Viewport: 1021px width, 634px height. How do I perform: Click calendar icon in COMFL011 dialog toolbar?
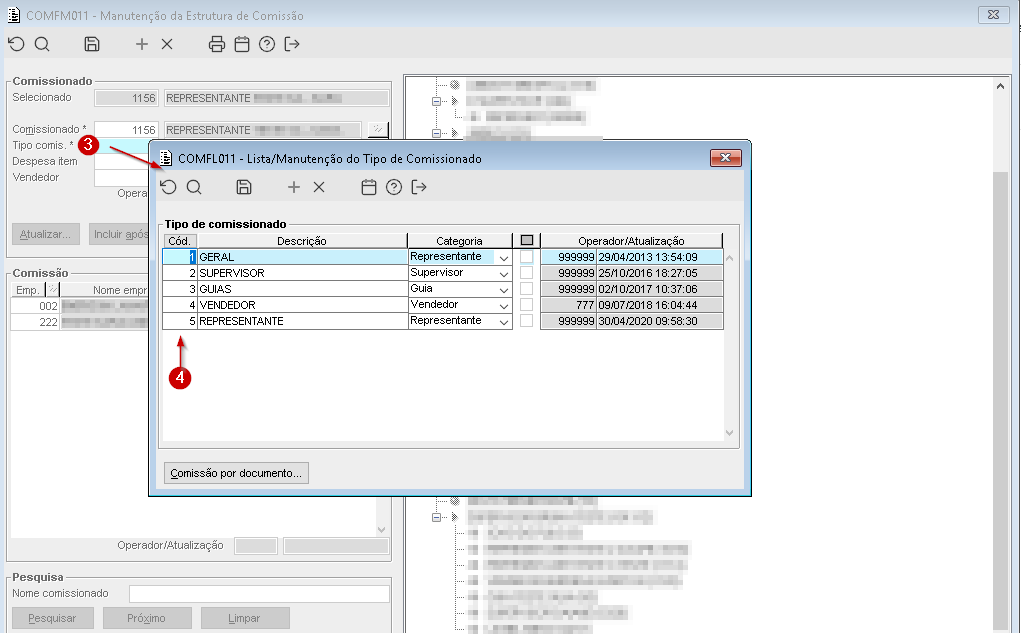[x=369, y=187]
